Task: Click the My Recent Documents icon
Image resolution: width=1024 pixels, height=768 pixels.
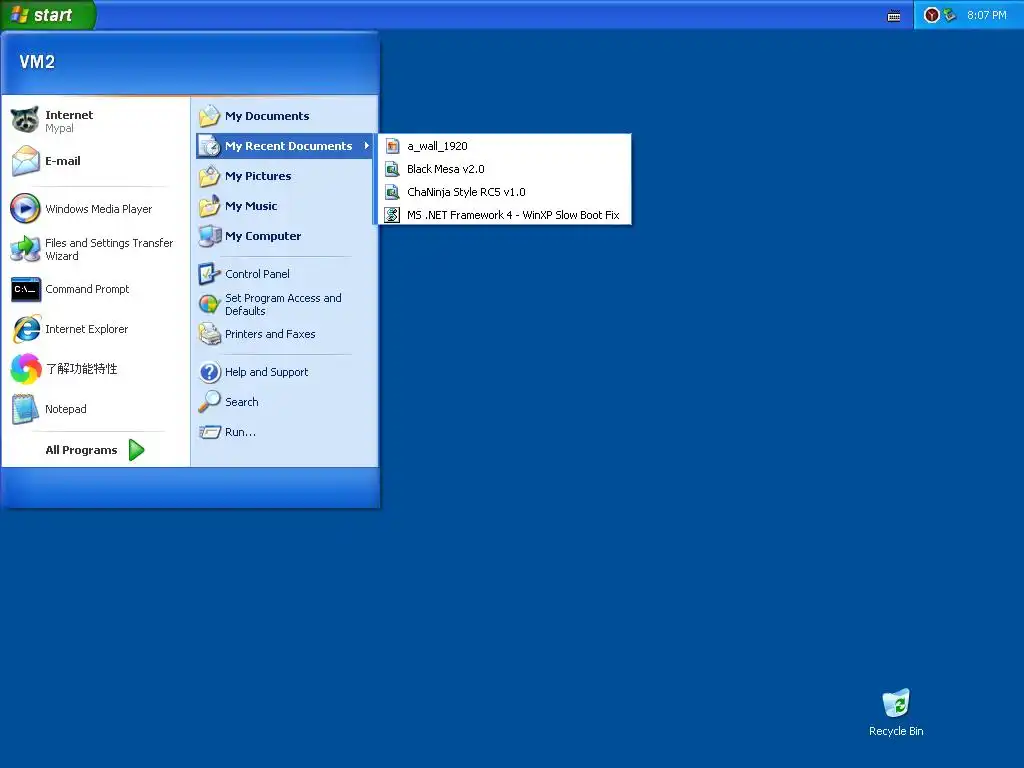Action: pyautogui.click(x=210, y=146)
